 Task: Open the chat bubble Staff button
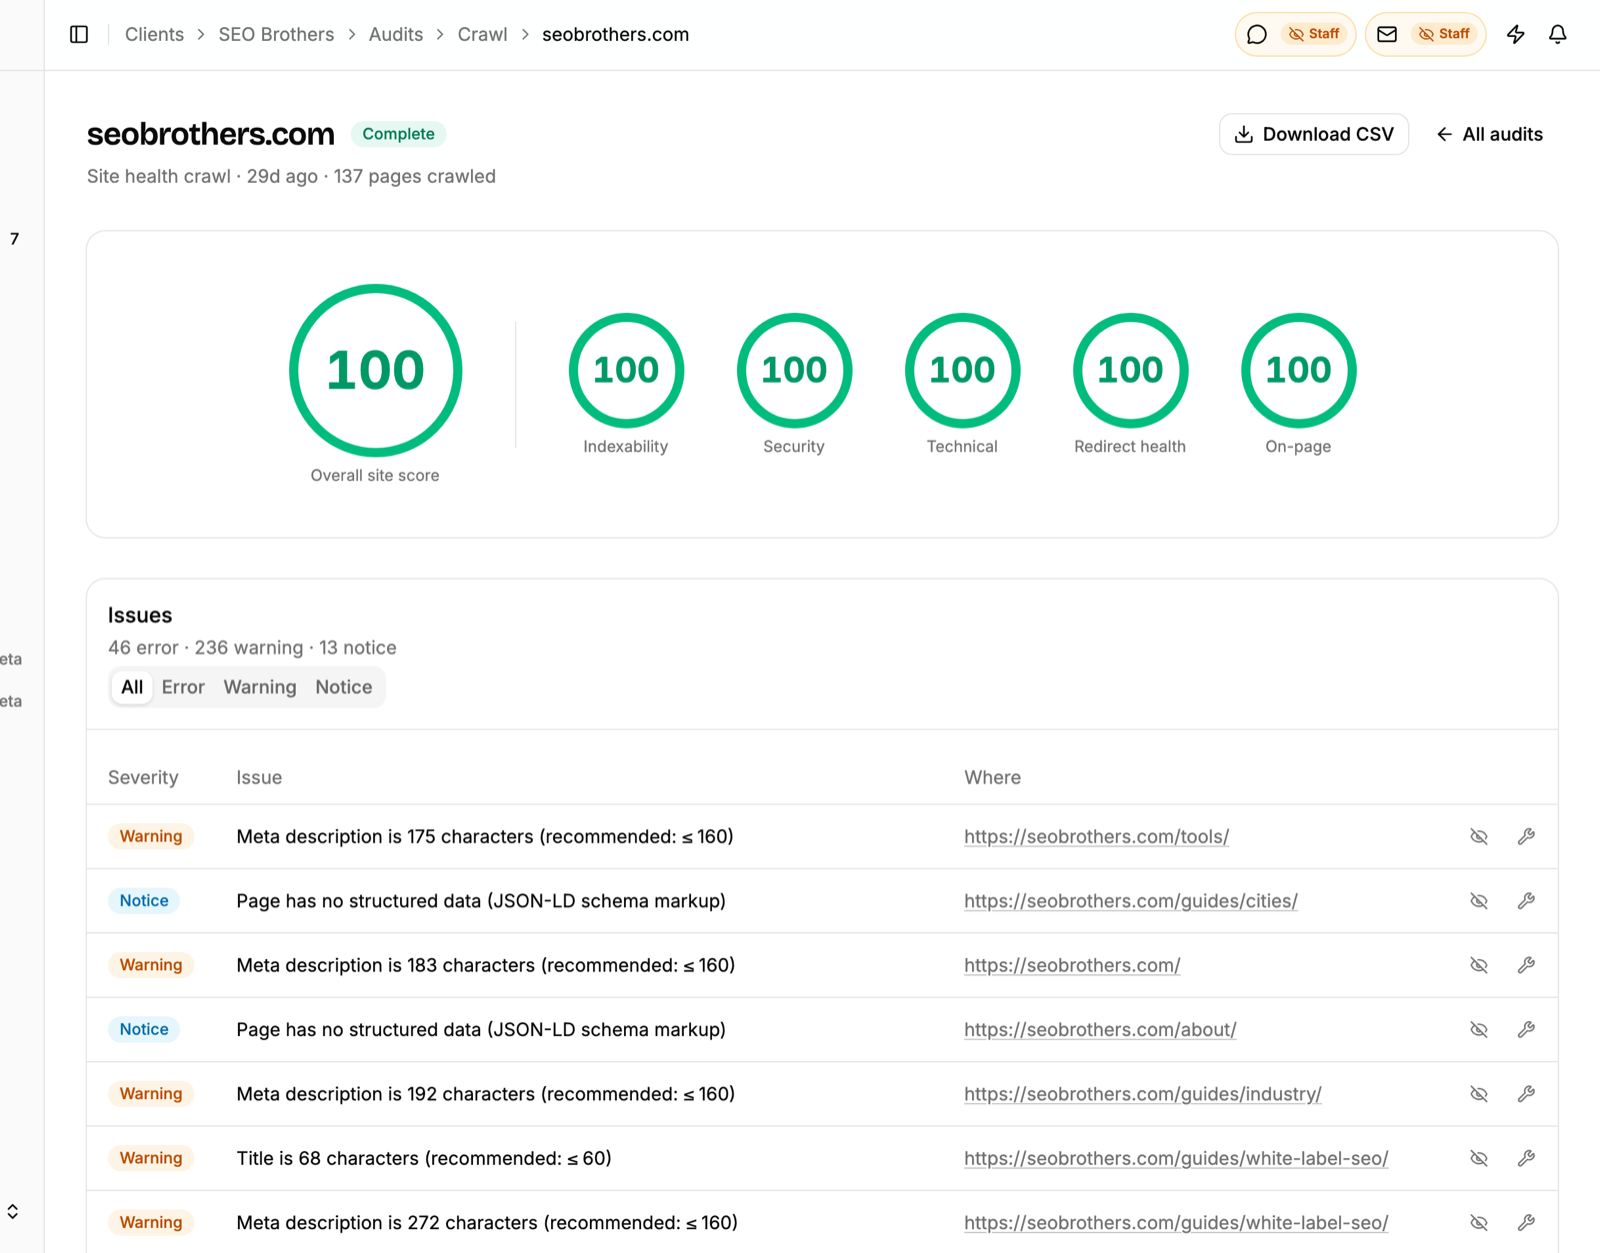pyautogui.click(x=1295, y=35)
